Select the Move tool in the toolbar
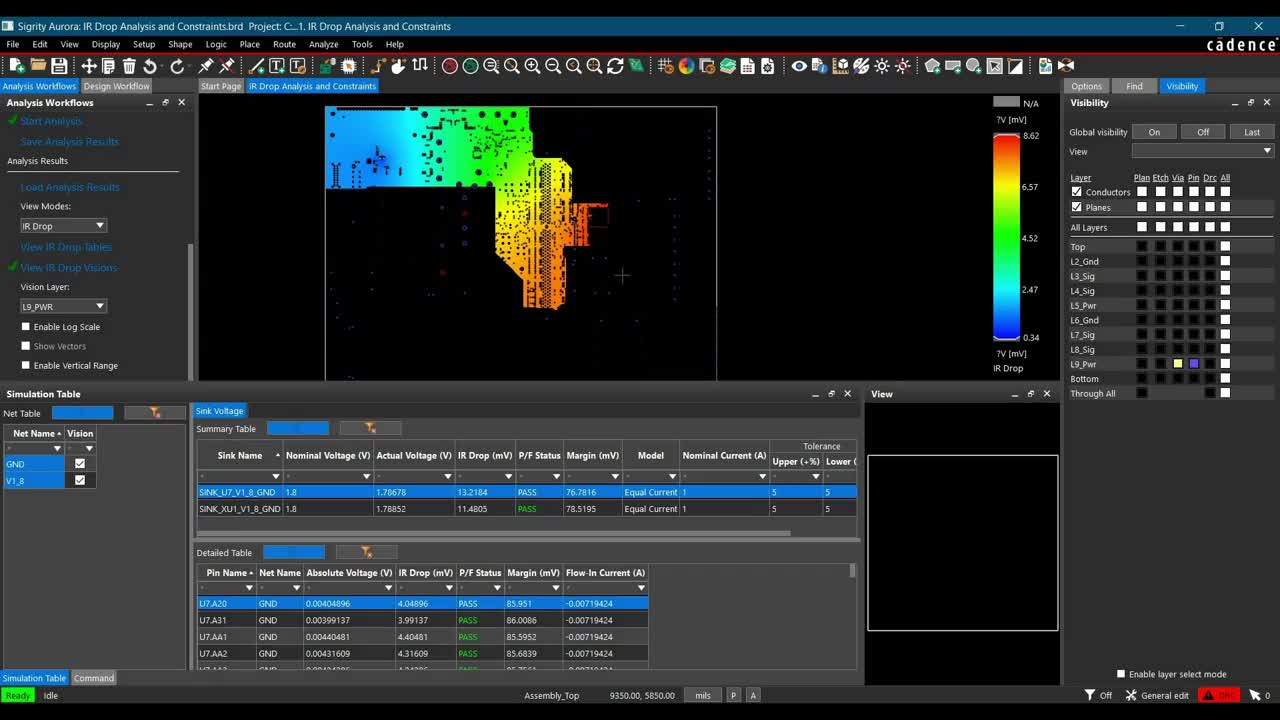The image size is (1280, 720). pyautogui.click(x=89, y=66)
